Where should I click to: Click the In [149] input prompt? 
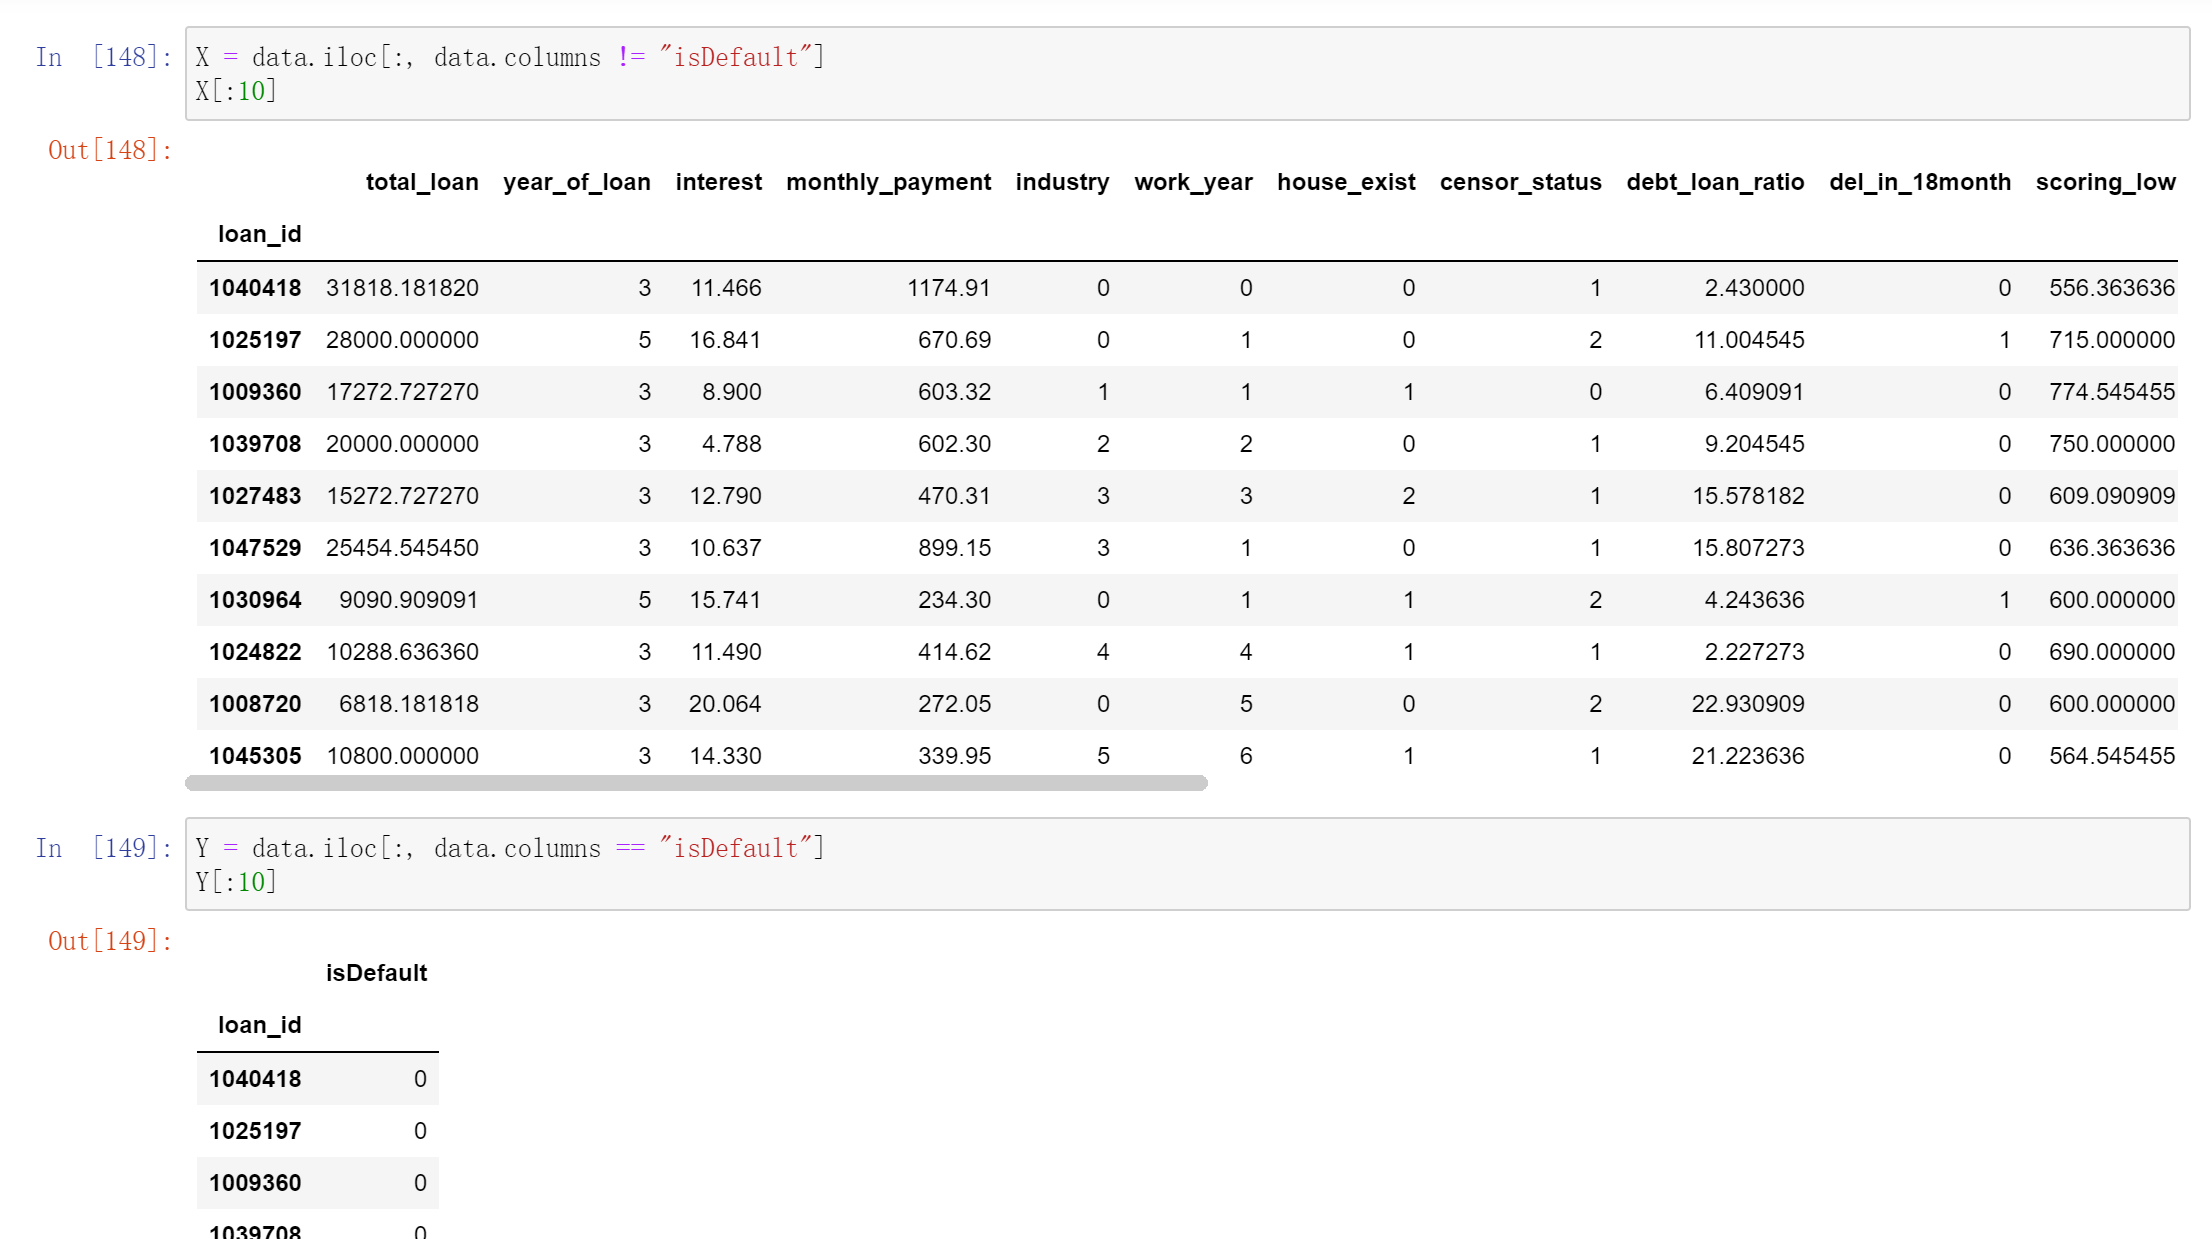(x=104, y=848)
